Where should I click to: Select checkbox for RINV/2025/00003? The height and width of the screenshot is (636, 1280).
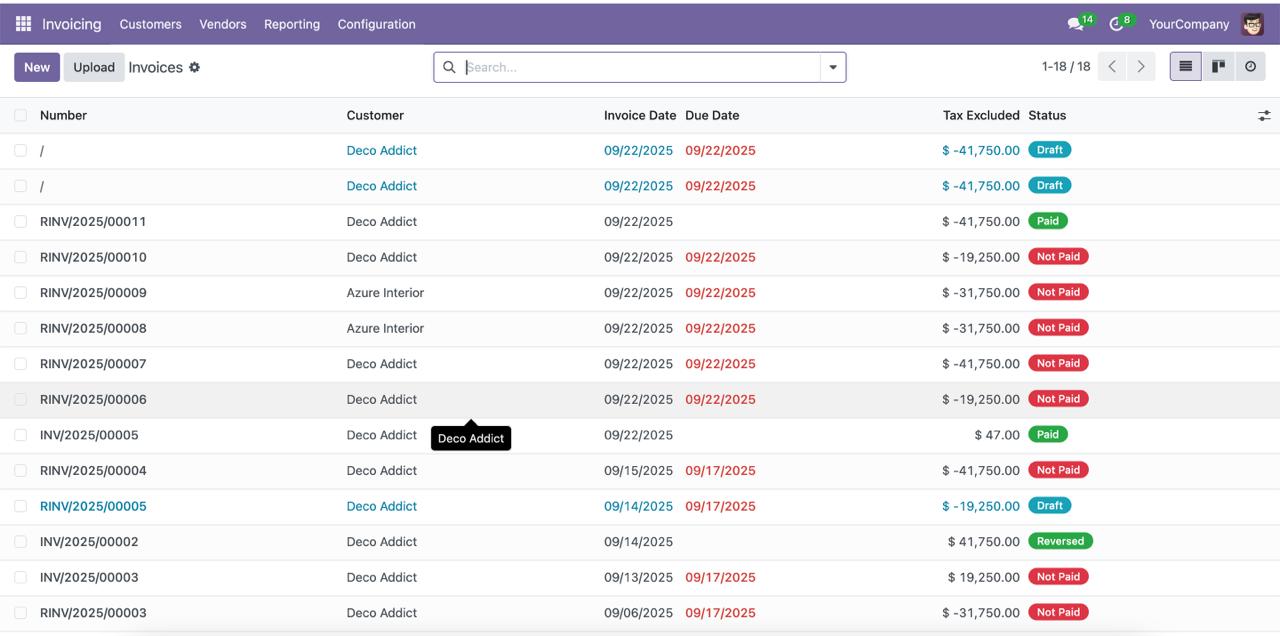click(20, 613)
